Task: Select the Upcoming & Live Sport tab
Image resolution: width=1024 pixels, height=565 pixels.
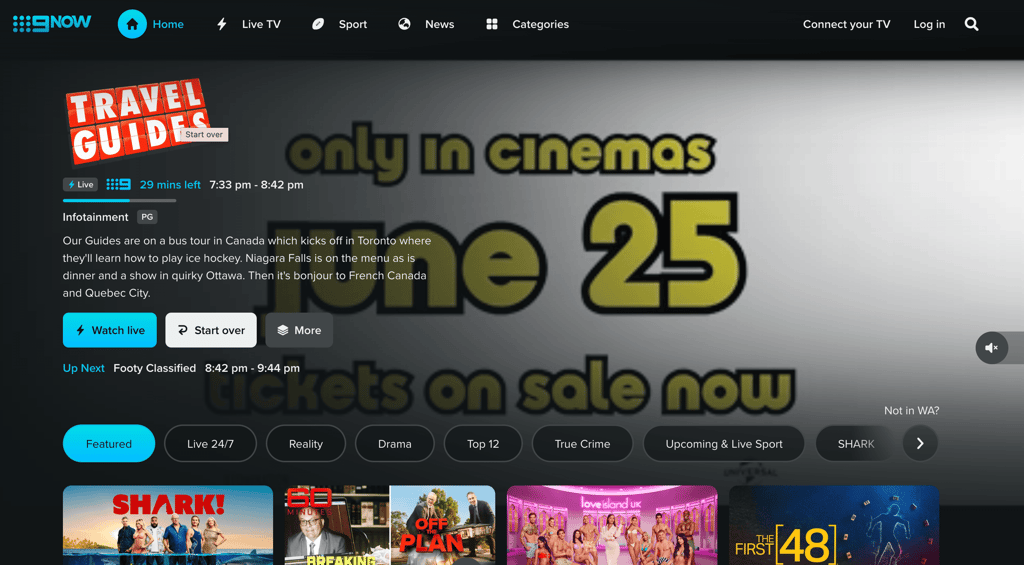Action: coord(724,444)
